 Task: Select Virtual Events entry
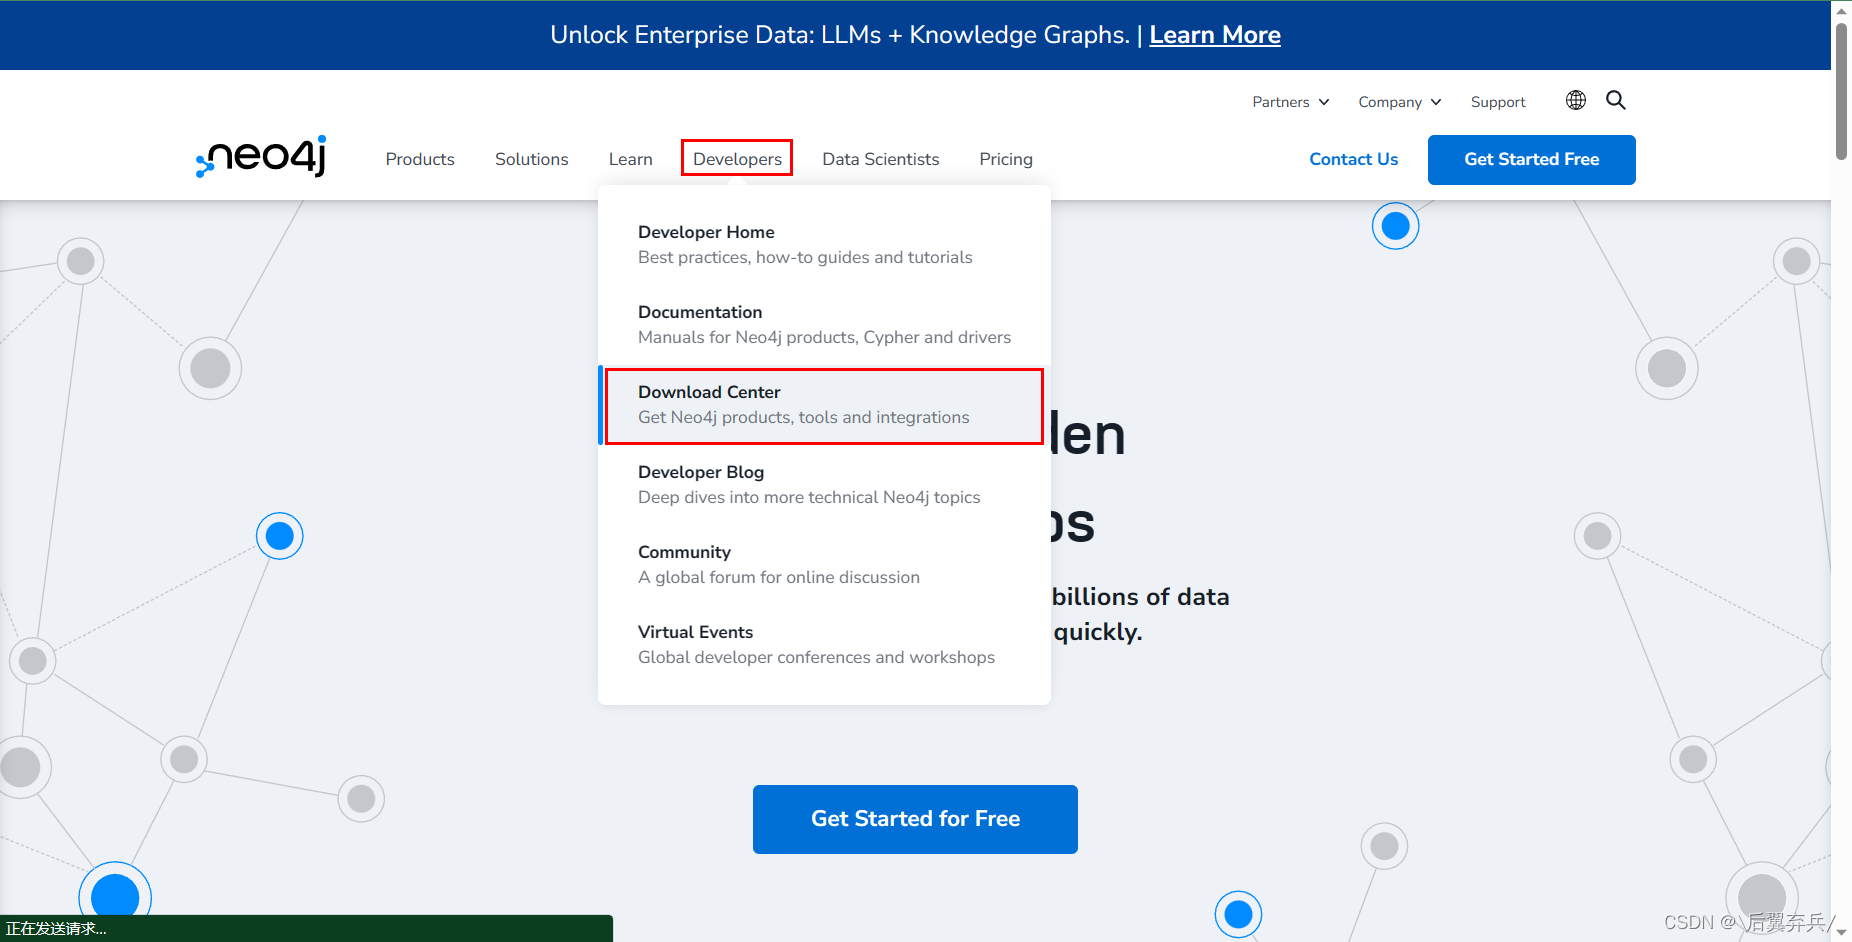824,645
